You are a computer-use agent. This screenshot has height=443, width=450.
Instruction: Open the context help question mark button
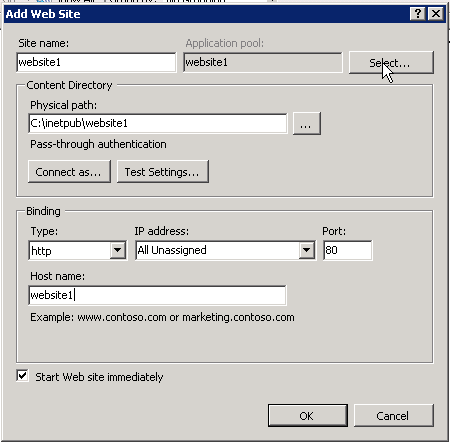418,14
